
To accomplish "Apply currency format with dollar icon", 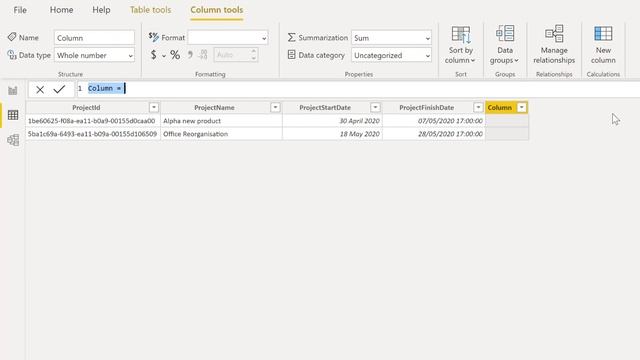I will click(x=153, y=55).
